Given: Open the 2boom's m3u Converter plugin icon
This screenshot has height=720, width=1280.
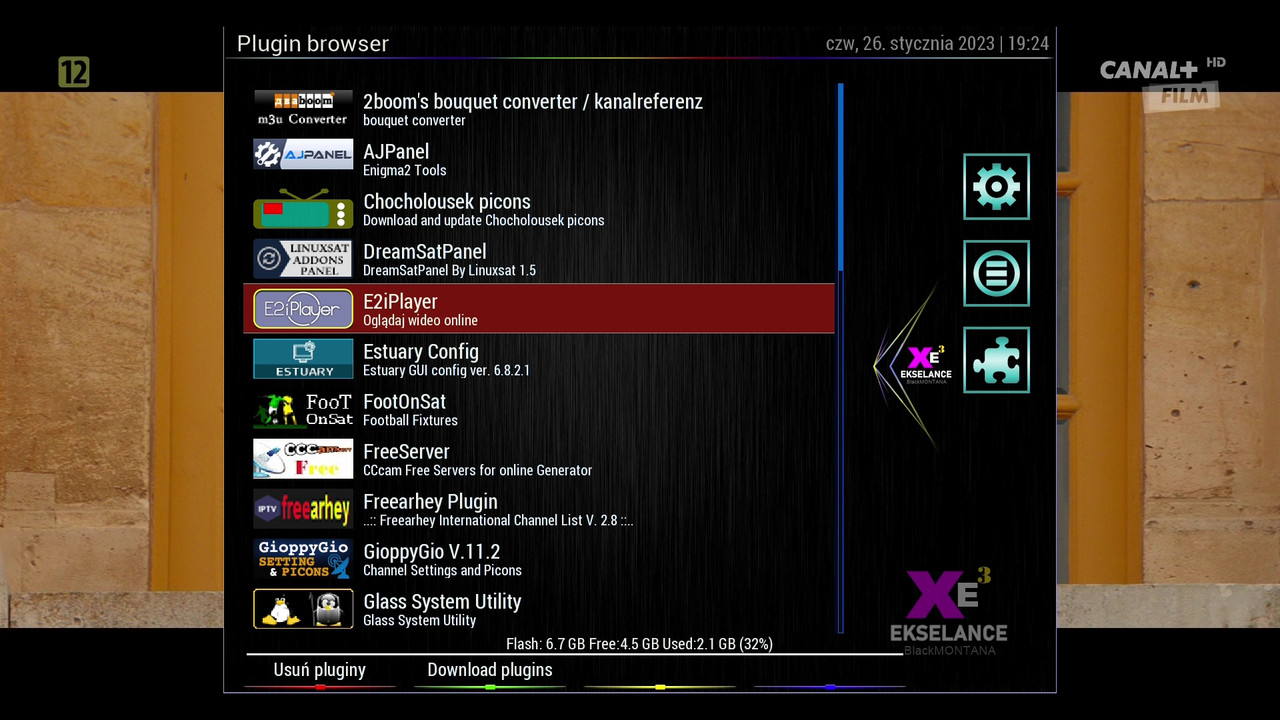Looking at the screenshot, I should 303,109.
